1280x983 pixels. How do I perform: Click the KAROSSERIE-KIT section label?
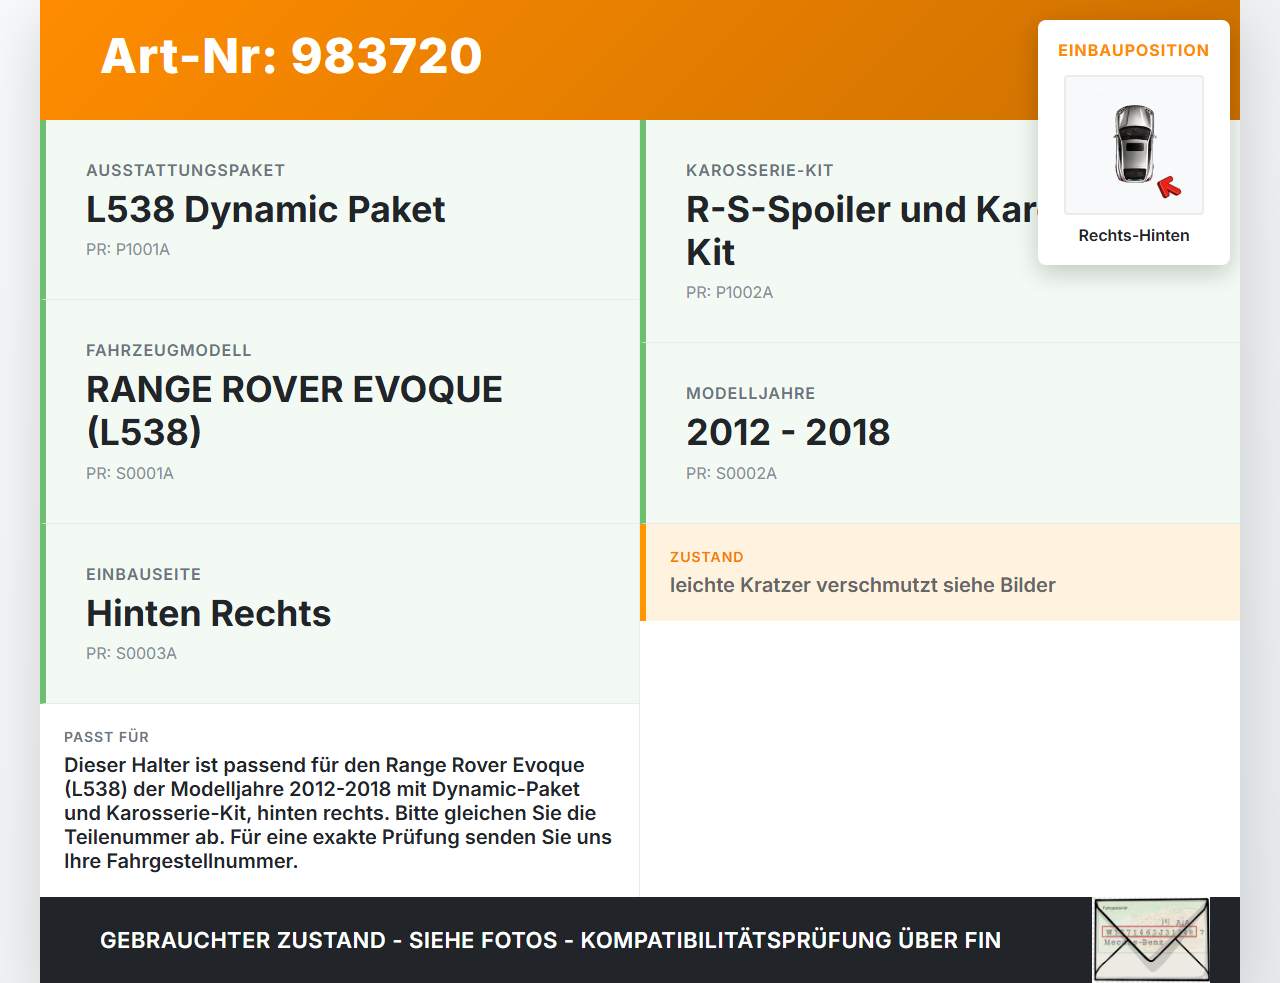pos(759,170)
